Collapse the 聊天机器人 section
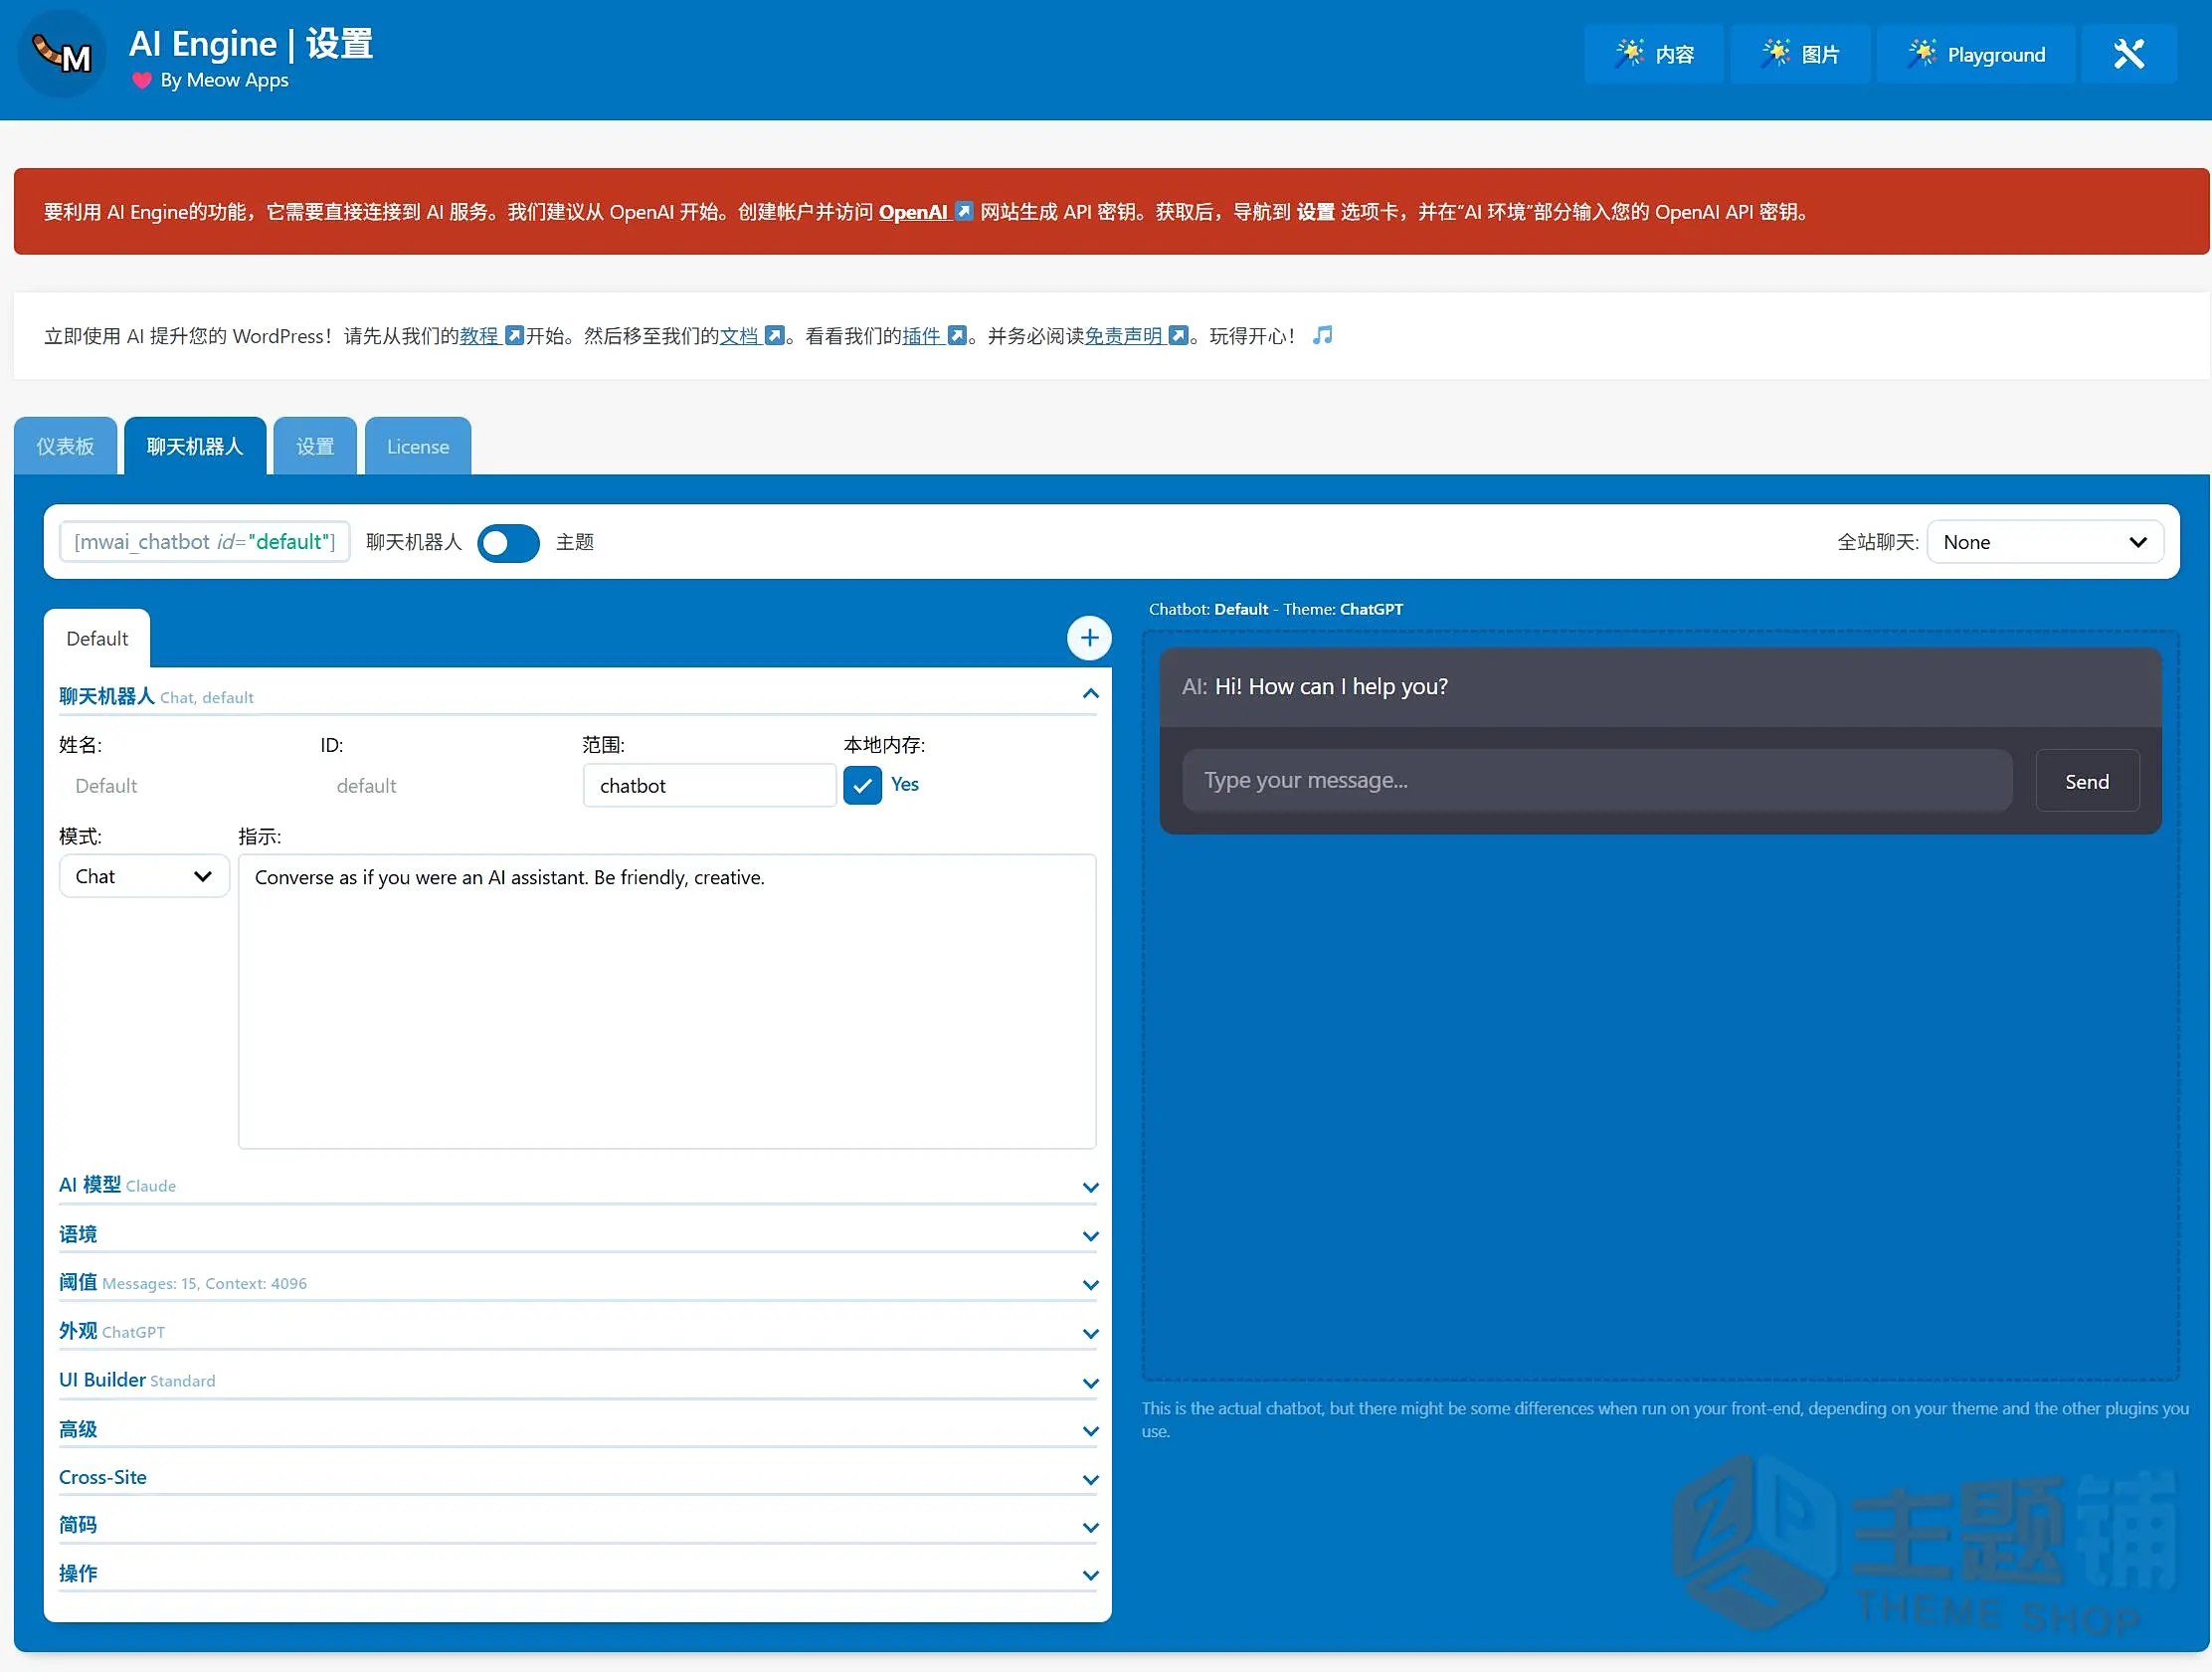 tap(578, 696)
